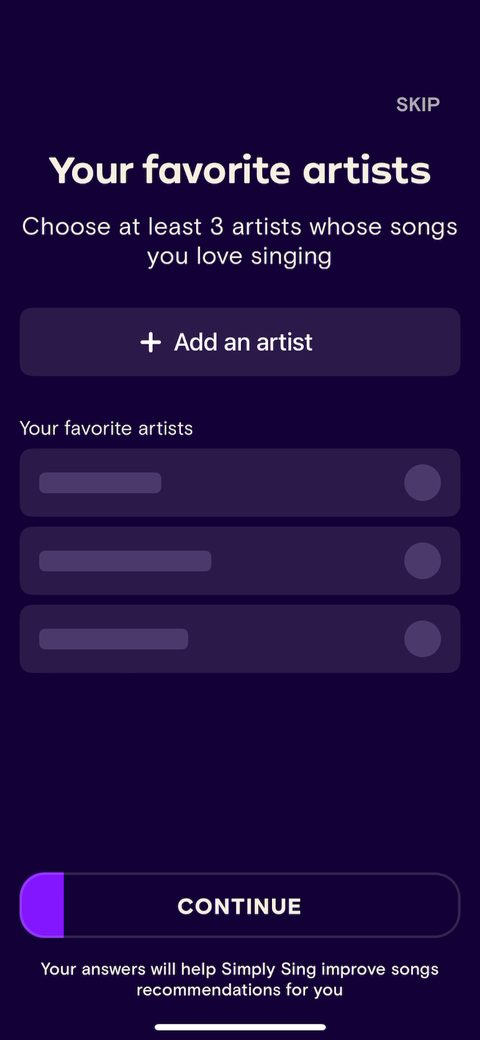
Task: Click the second row's placeholder name bar
Action: [x=125, y=560]
